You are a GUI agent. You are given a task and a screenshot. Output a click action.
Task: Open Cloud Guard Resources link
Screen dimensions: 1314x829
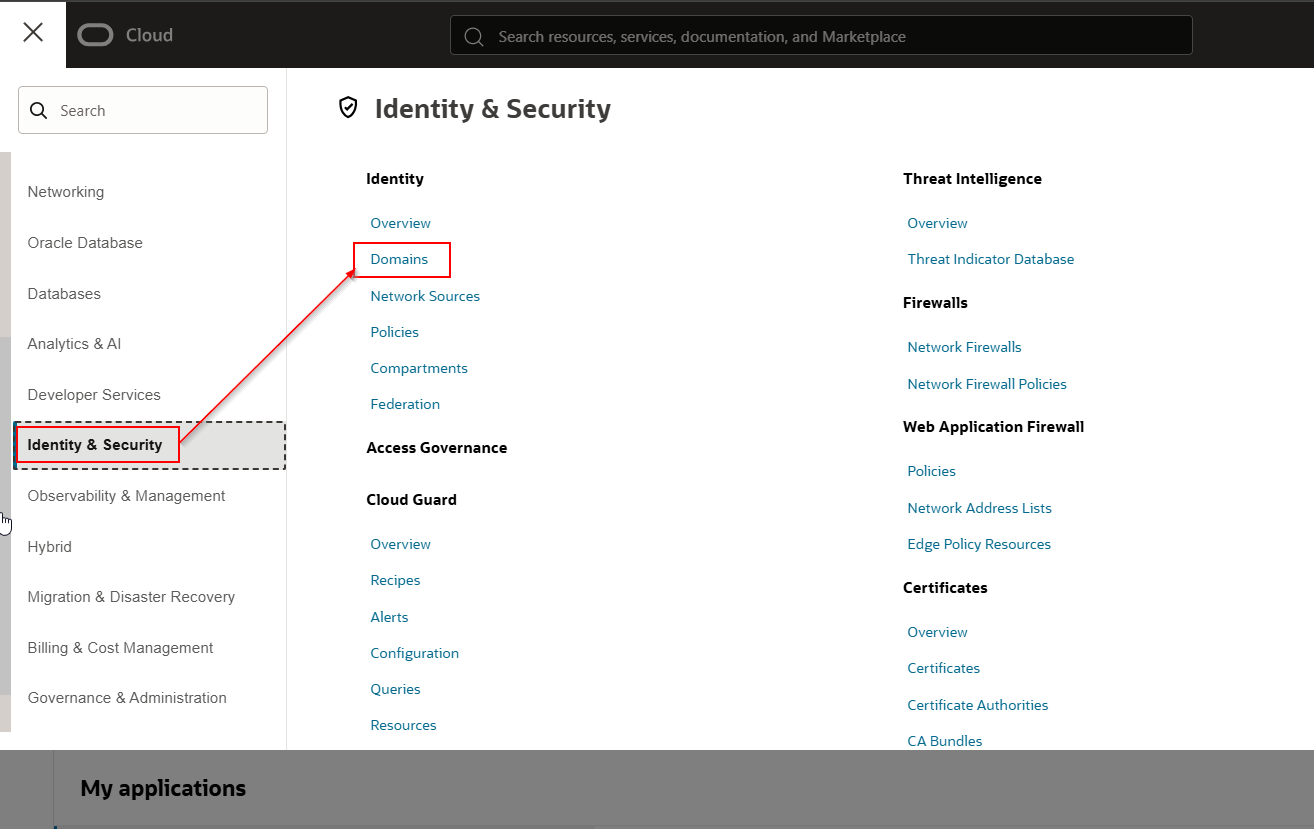pos(403,725)
